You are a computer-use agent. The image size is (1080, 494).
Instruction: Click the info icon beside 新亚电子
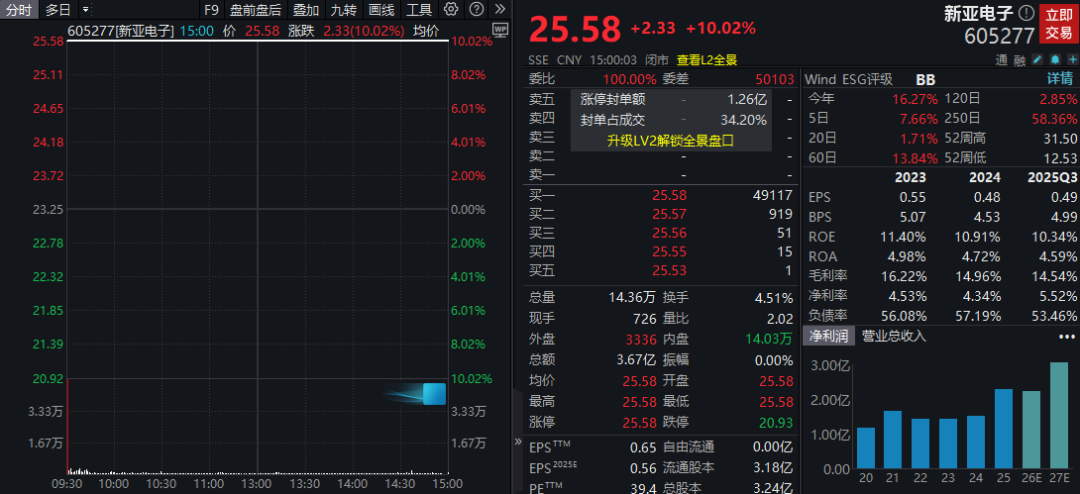click(x=1026, y=12)
